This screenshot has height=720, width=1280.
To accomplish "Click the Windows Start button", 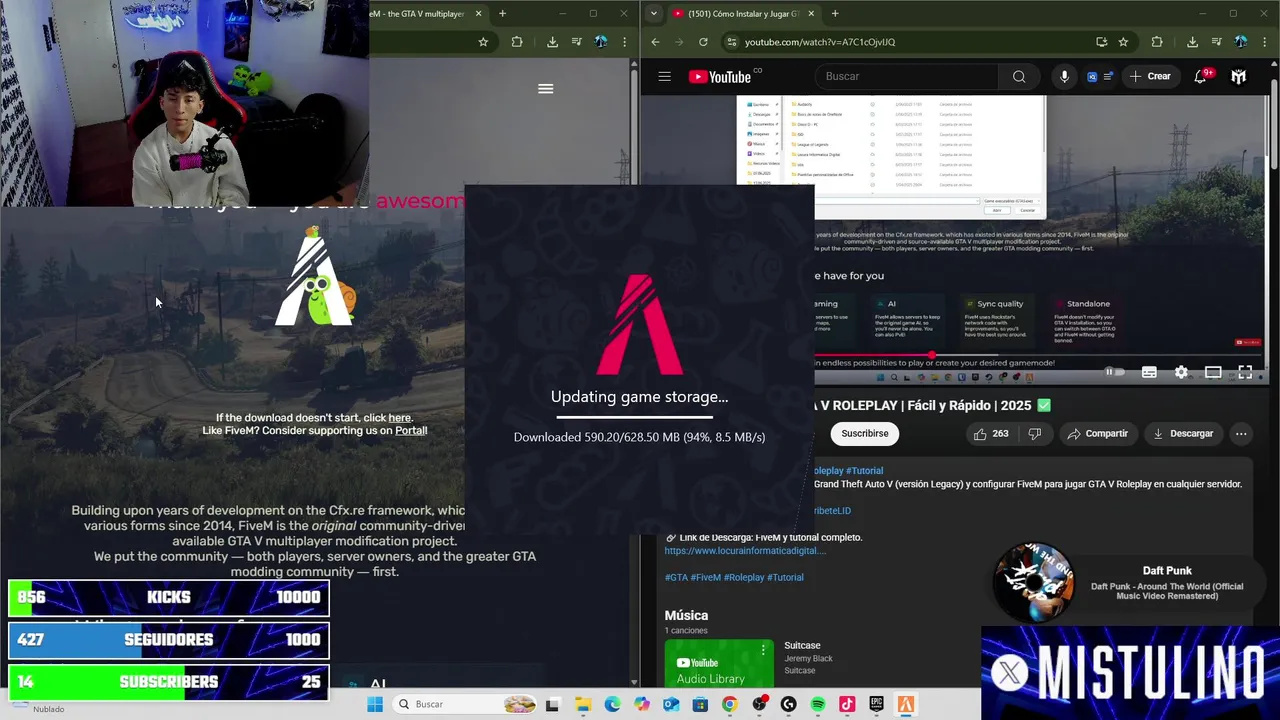I will click(375, 704).
